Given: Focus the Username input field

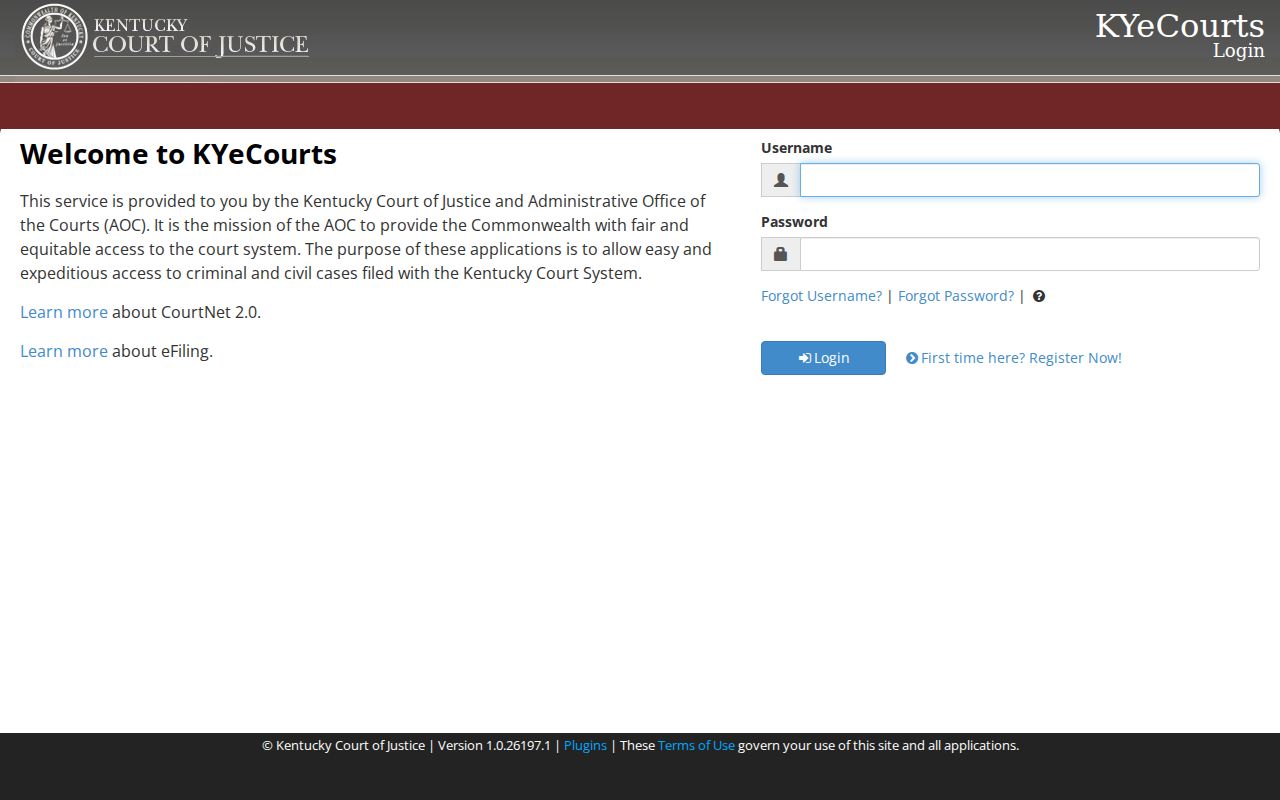Looking at the screenshot, I should [x=1029, y=180].
